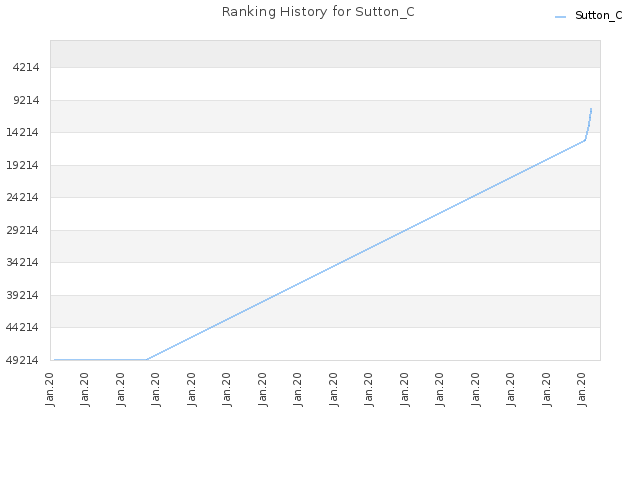Click the y-axis label 9214
Viewport: 640px width, 480px height.
(26, 100)
